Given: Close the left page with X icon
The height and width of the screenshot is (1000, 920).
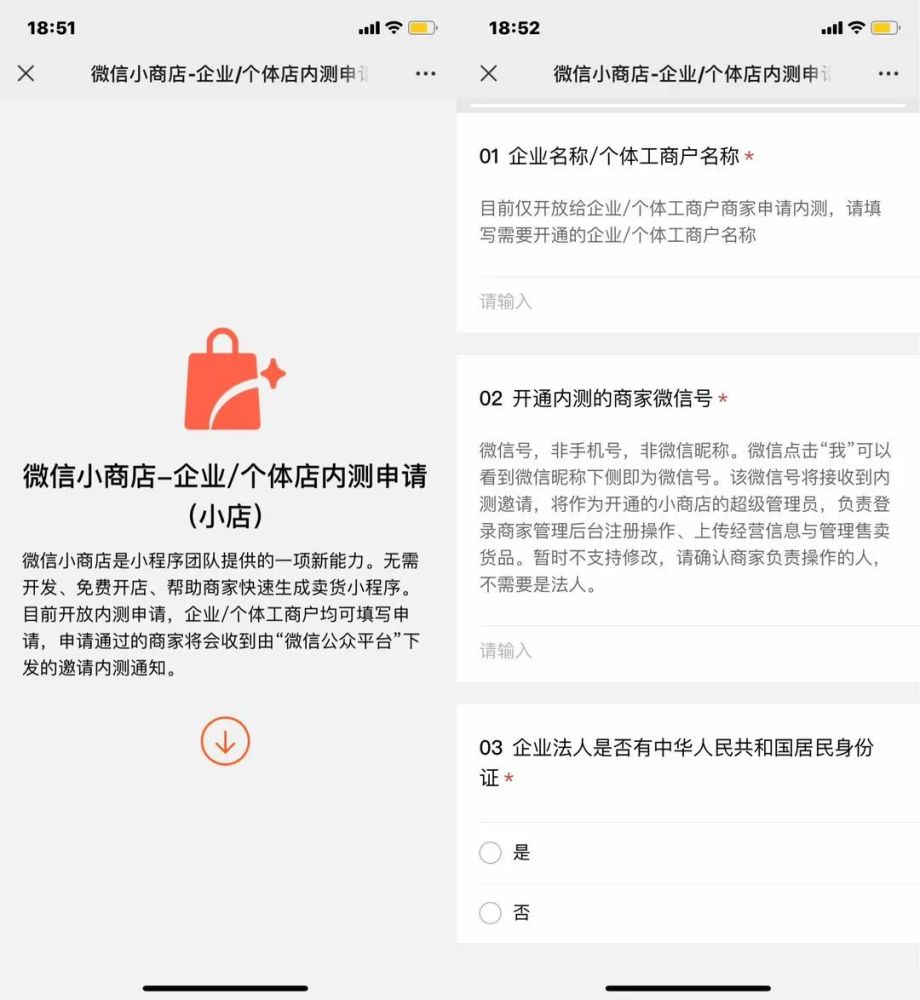Looking at the screenshot, I should tap(26, 73).
